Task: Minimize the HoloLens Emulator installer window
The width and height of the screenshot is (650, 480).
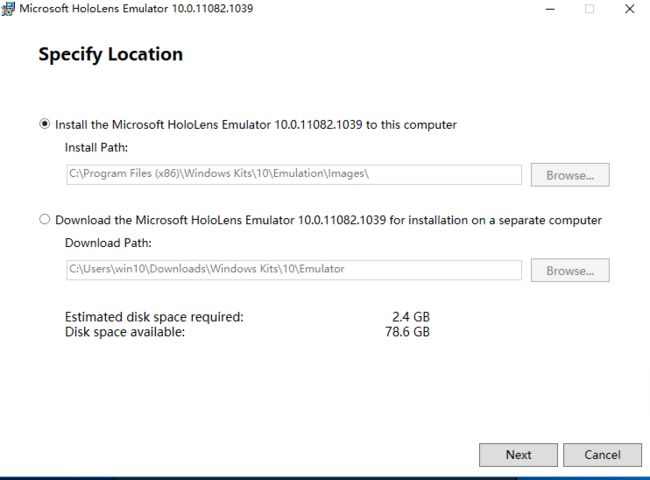Action: point(550,9)
